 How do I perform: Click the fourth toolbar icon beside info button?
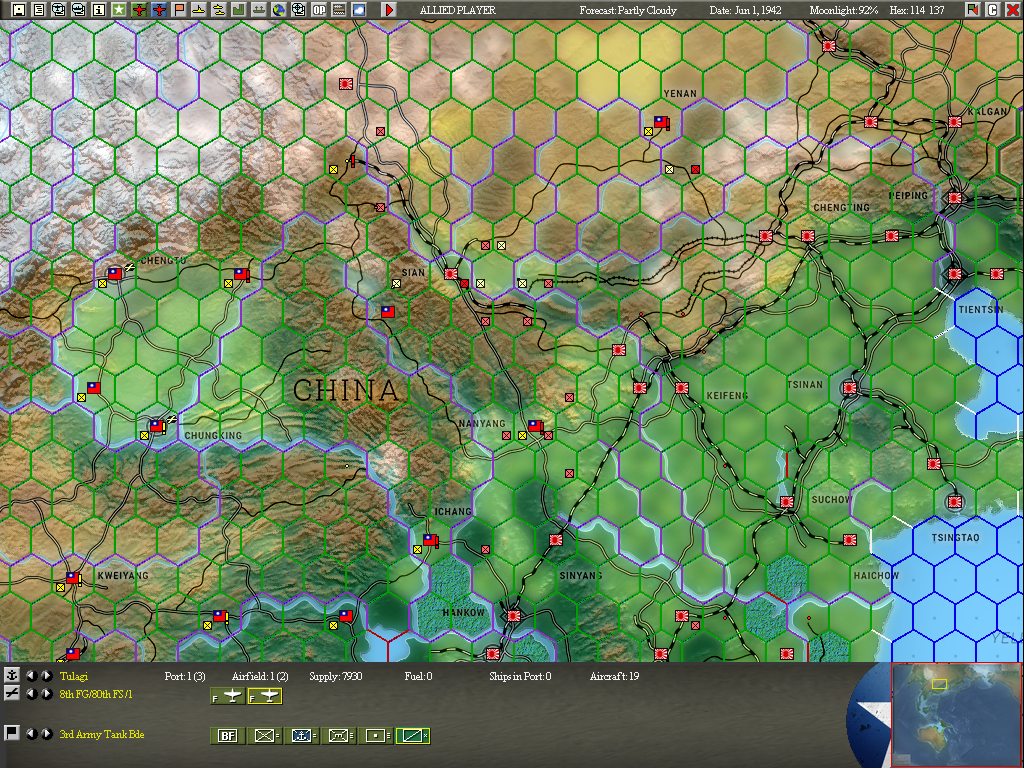[x=79, y=10]
